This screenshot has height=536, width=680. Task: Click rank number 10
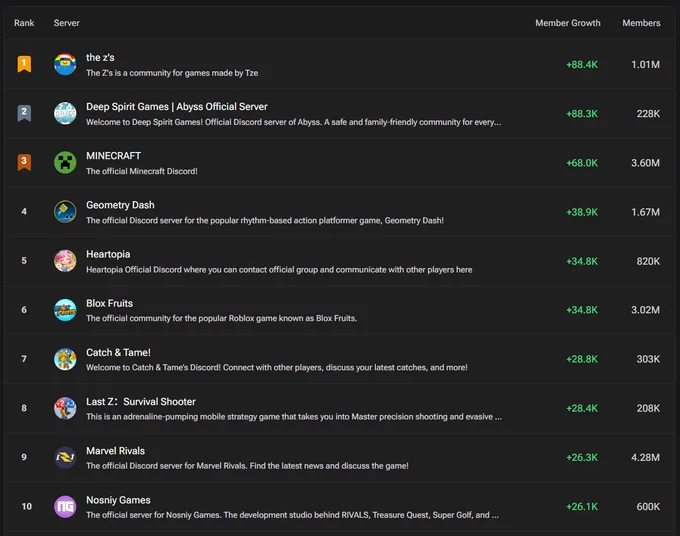pos(27,507)
